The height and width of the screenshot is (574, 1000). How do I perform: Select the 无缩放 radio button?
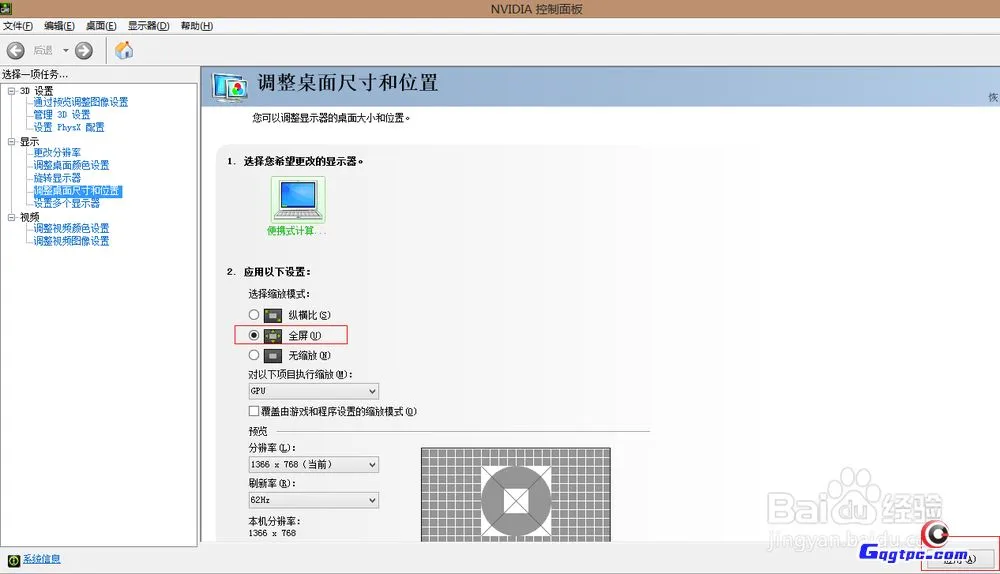[x=254, y=355]
